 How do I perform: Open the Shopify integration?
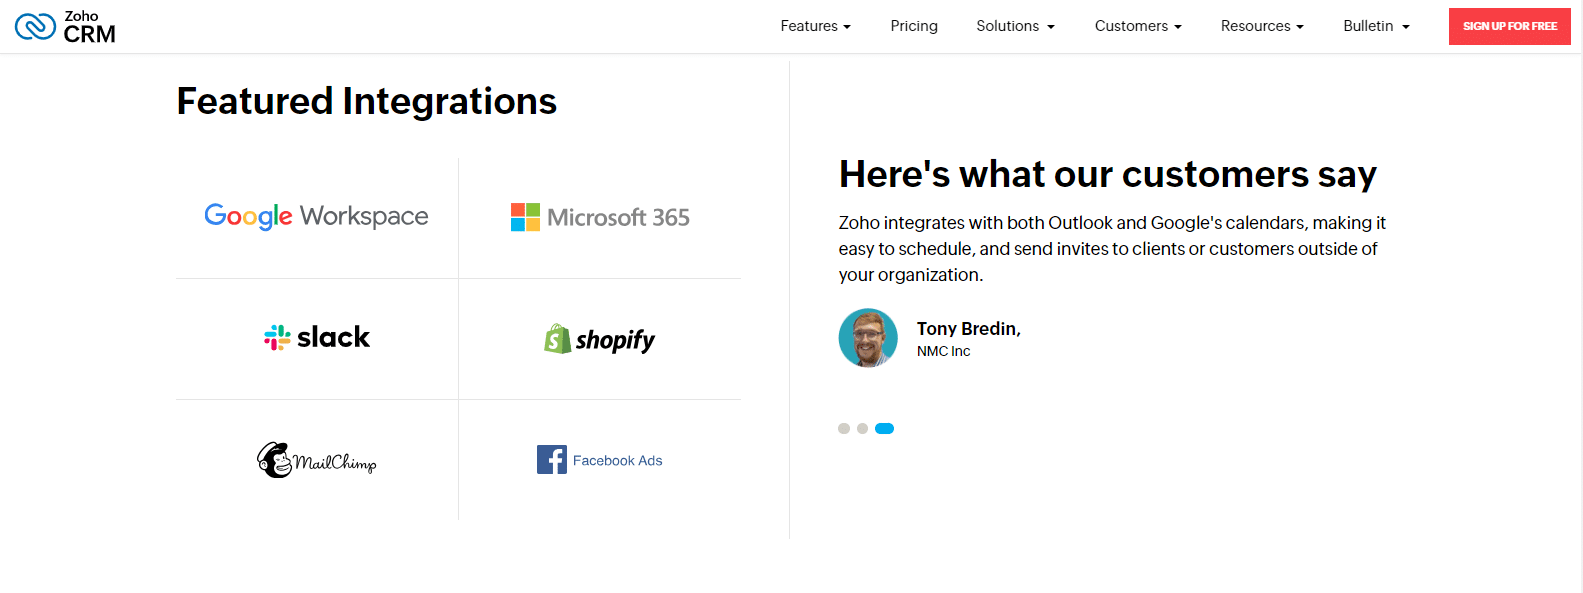pyautogui.click(x=599, y=339)
